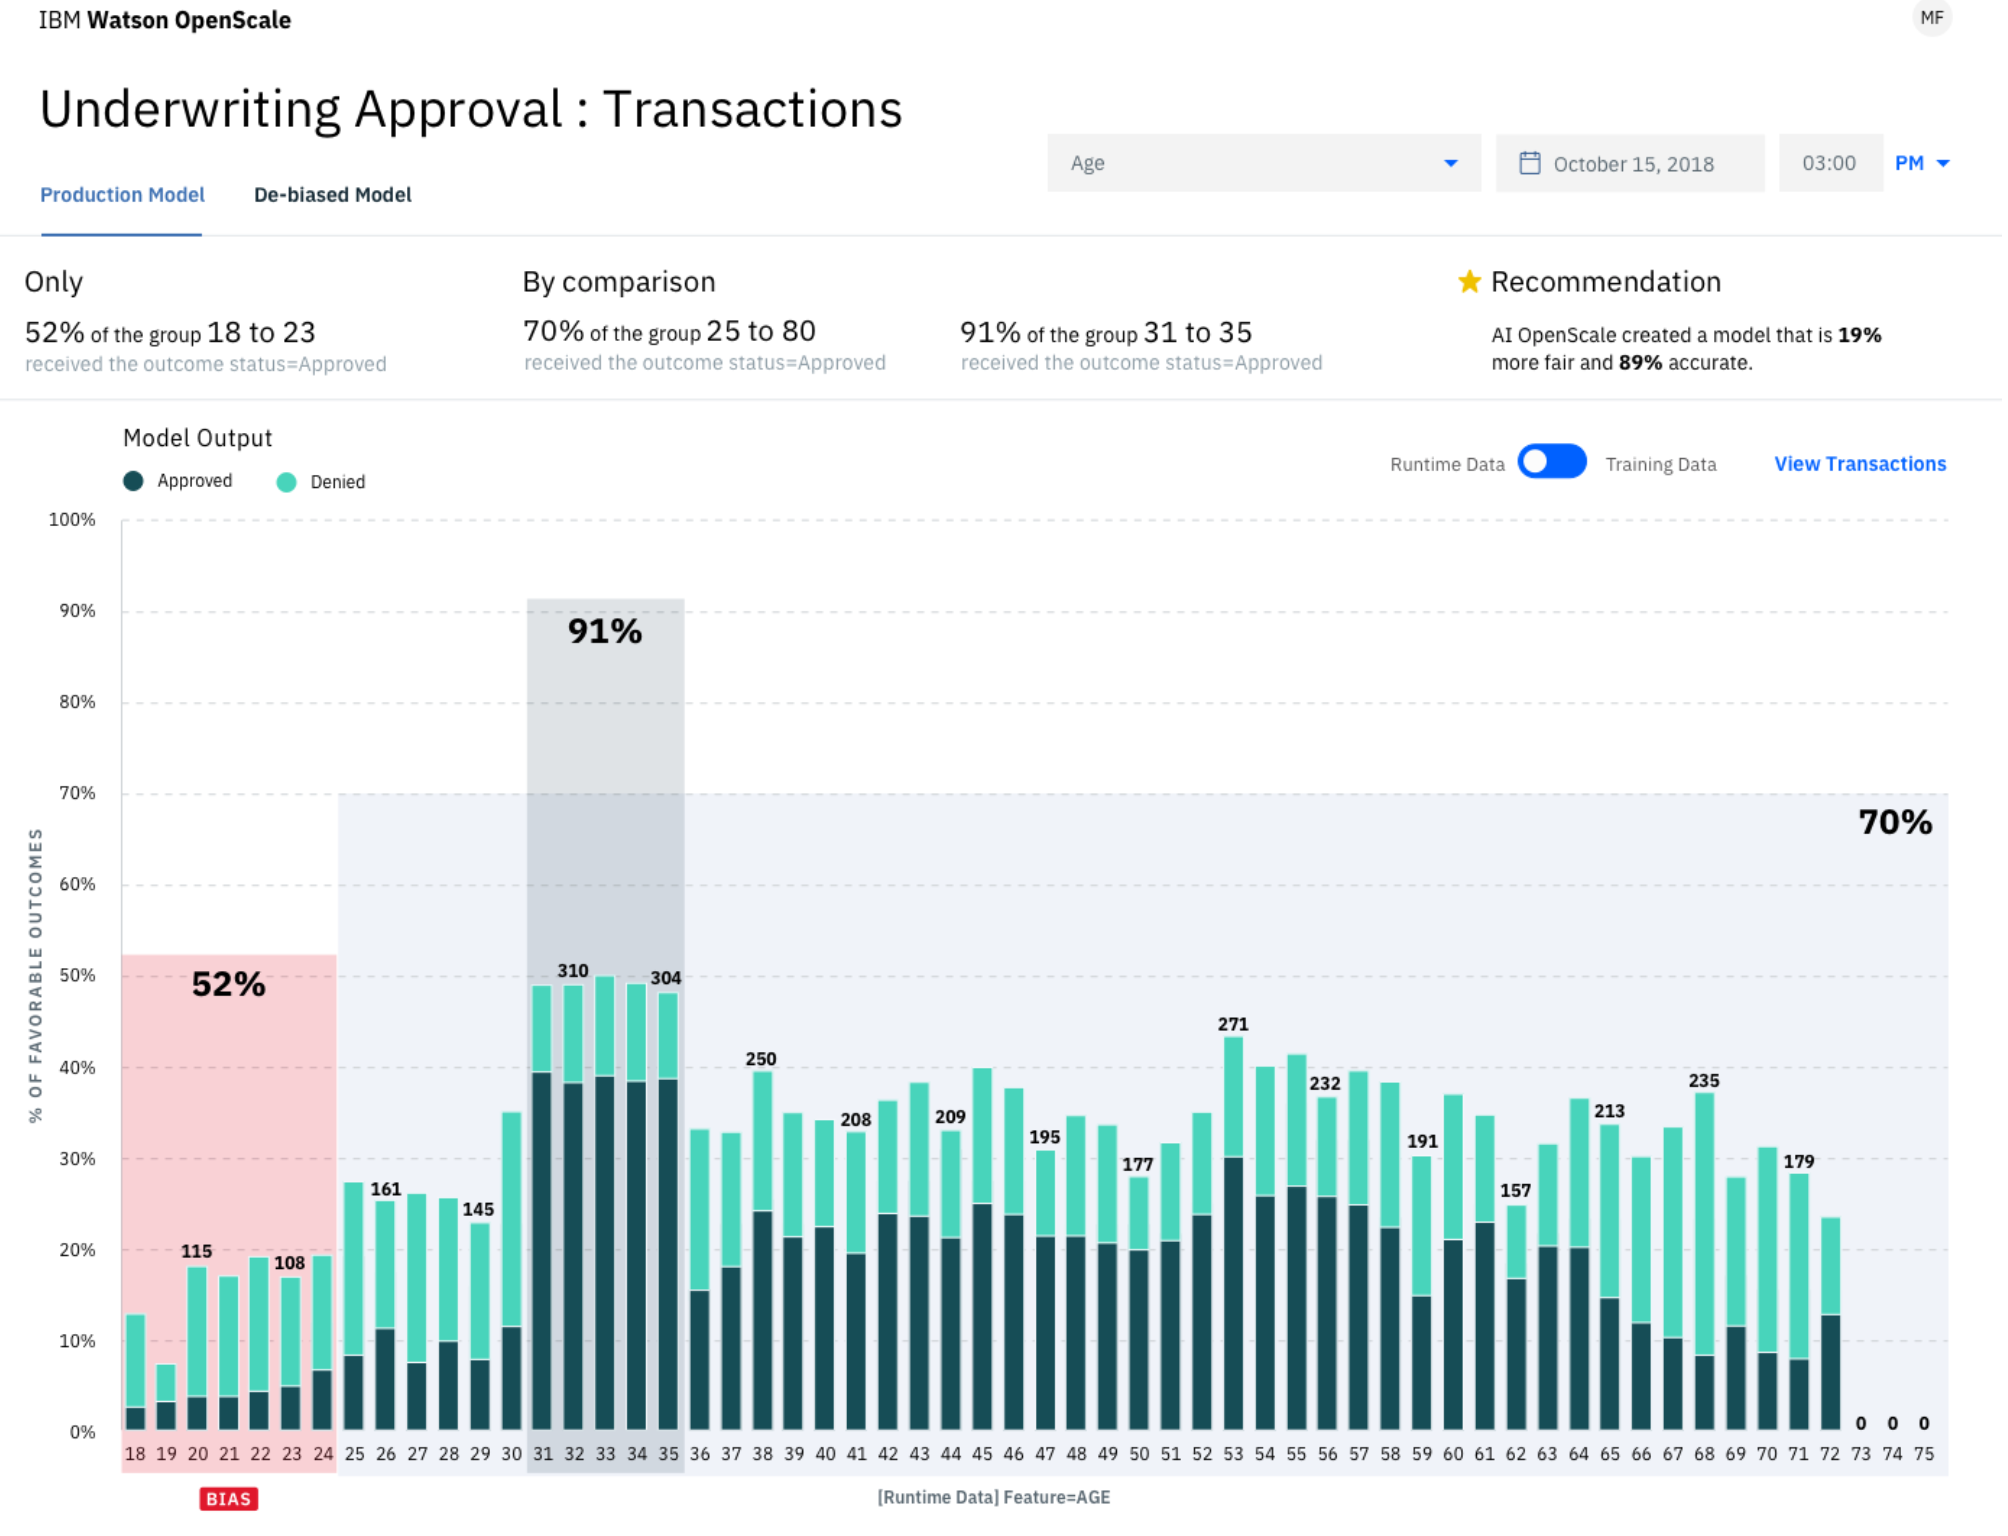Click the Denied legend dot
The width and height of the screenshot is (2008, 1536).
[286, 482]
